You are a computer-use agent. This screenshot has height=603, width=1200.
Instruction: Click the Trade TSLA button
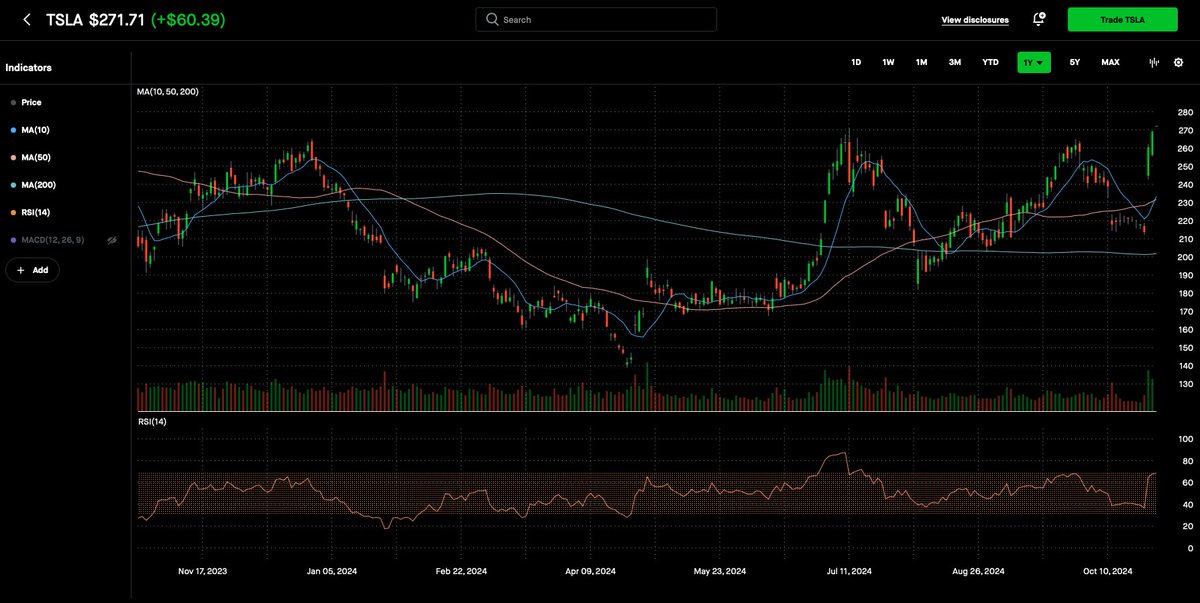click(1122, 19)
